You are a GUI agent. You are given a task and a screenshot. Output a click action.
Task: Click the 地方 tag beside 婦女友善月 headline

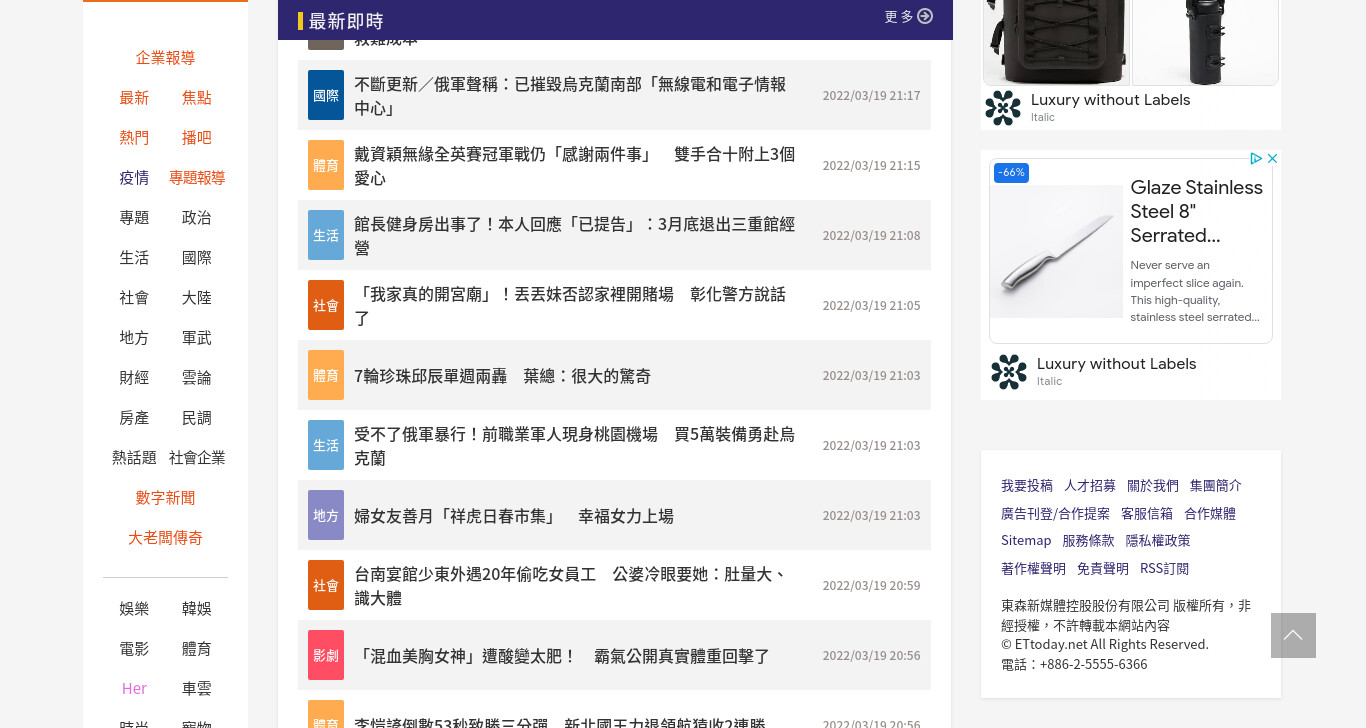click(x=326, y=515)
